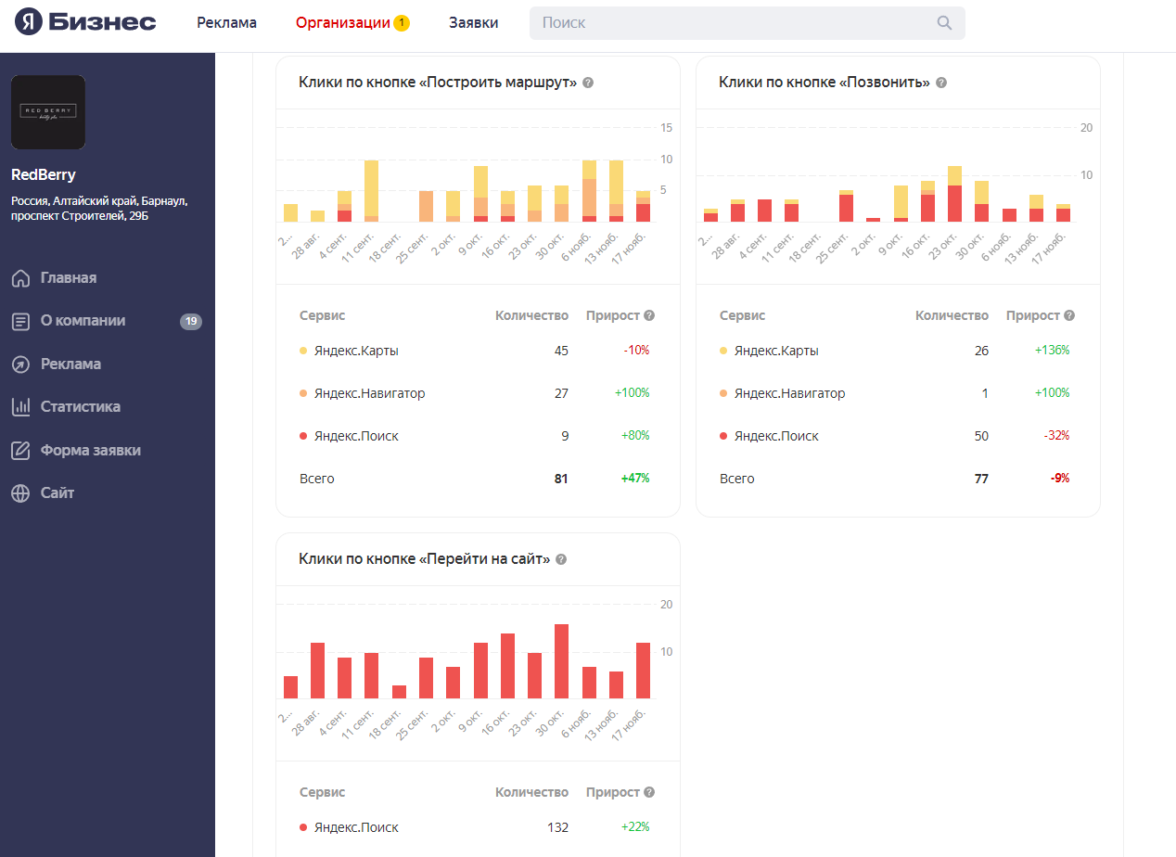Click the 30 окт. bar in site clicks chart
1176x857 pixels.
point(561,661)
